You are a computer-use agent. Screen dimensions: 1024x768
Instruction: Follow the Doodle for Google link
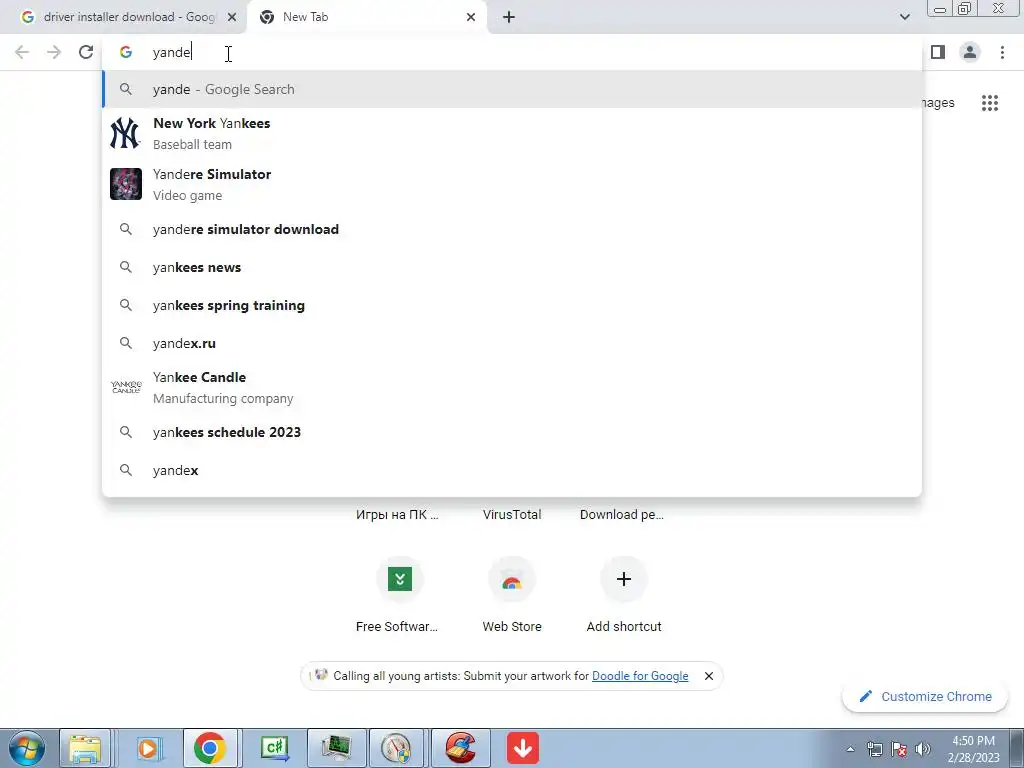click(x=640, y=676)
